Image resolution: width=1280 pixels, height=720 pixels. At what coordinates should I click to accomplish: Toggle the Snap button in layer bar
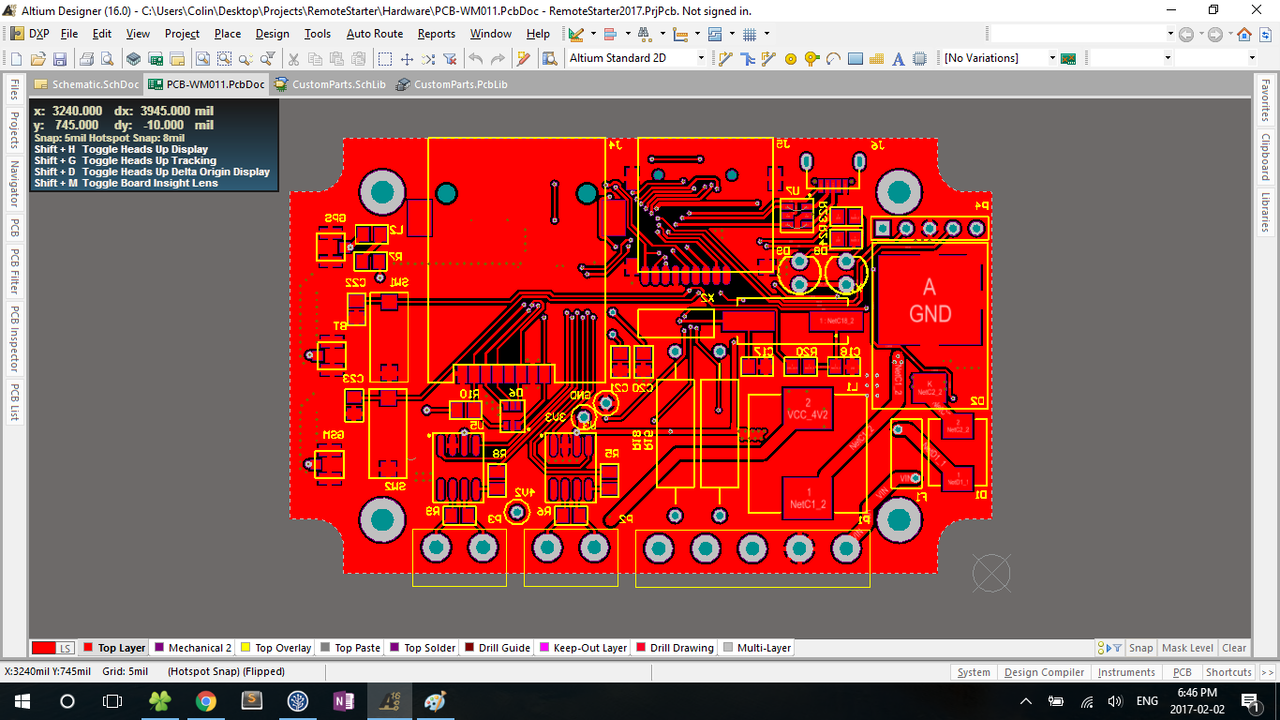point(1141,648)
